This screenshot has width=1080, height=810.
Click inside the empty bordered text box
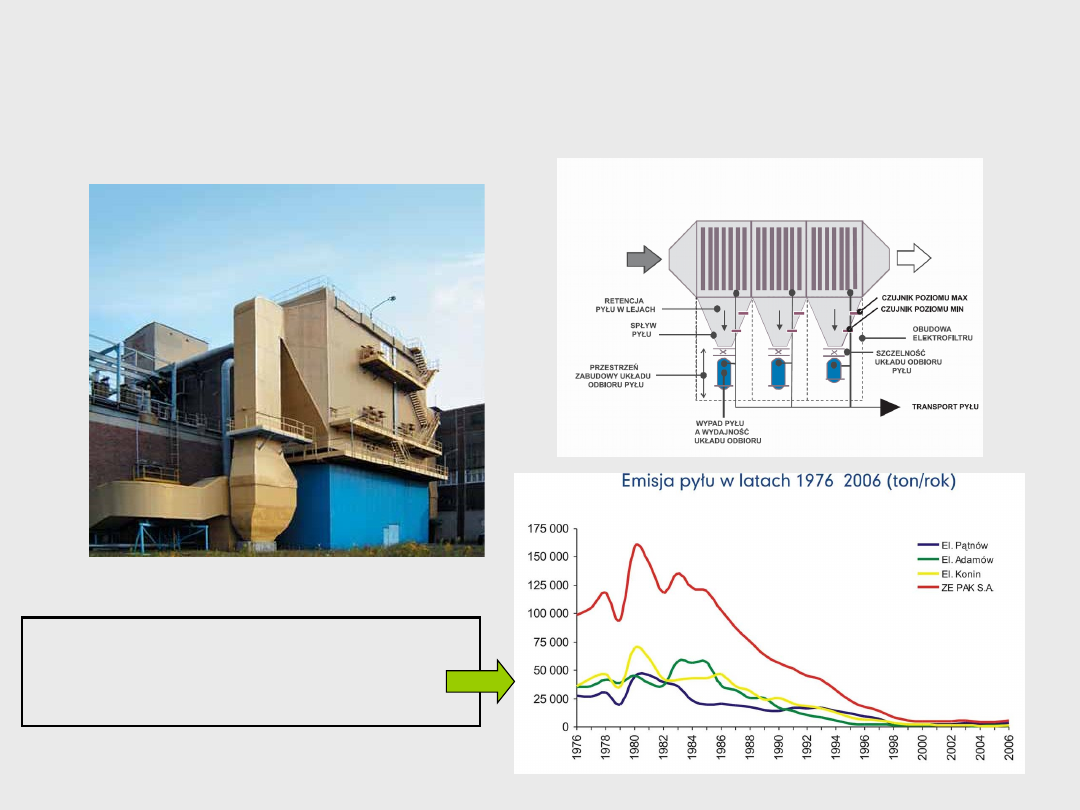[x=251, y=670]
